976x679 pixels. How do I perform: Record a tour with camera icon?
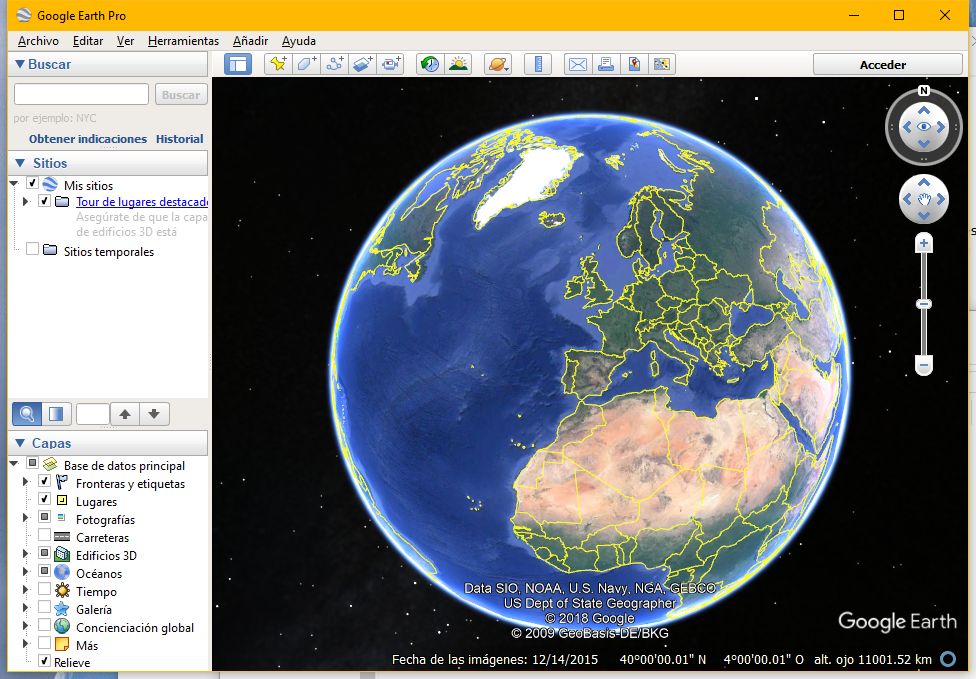391,64
